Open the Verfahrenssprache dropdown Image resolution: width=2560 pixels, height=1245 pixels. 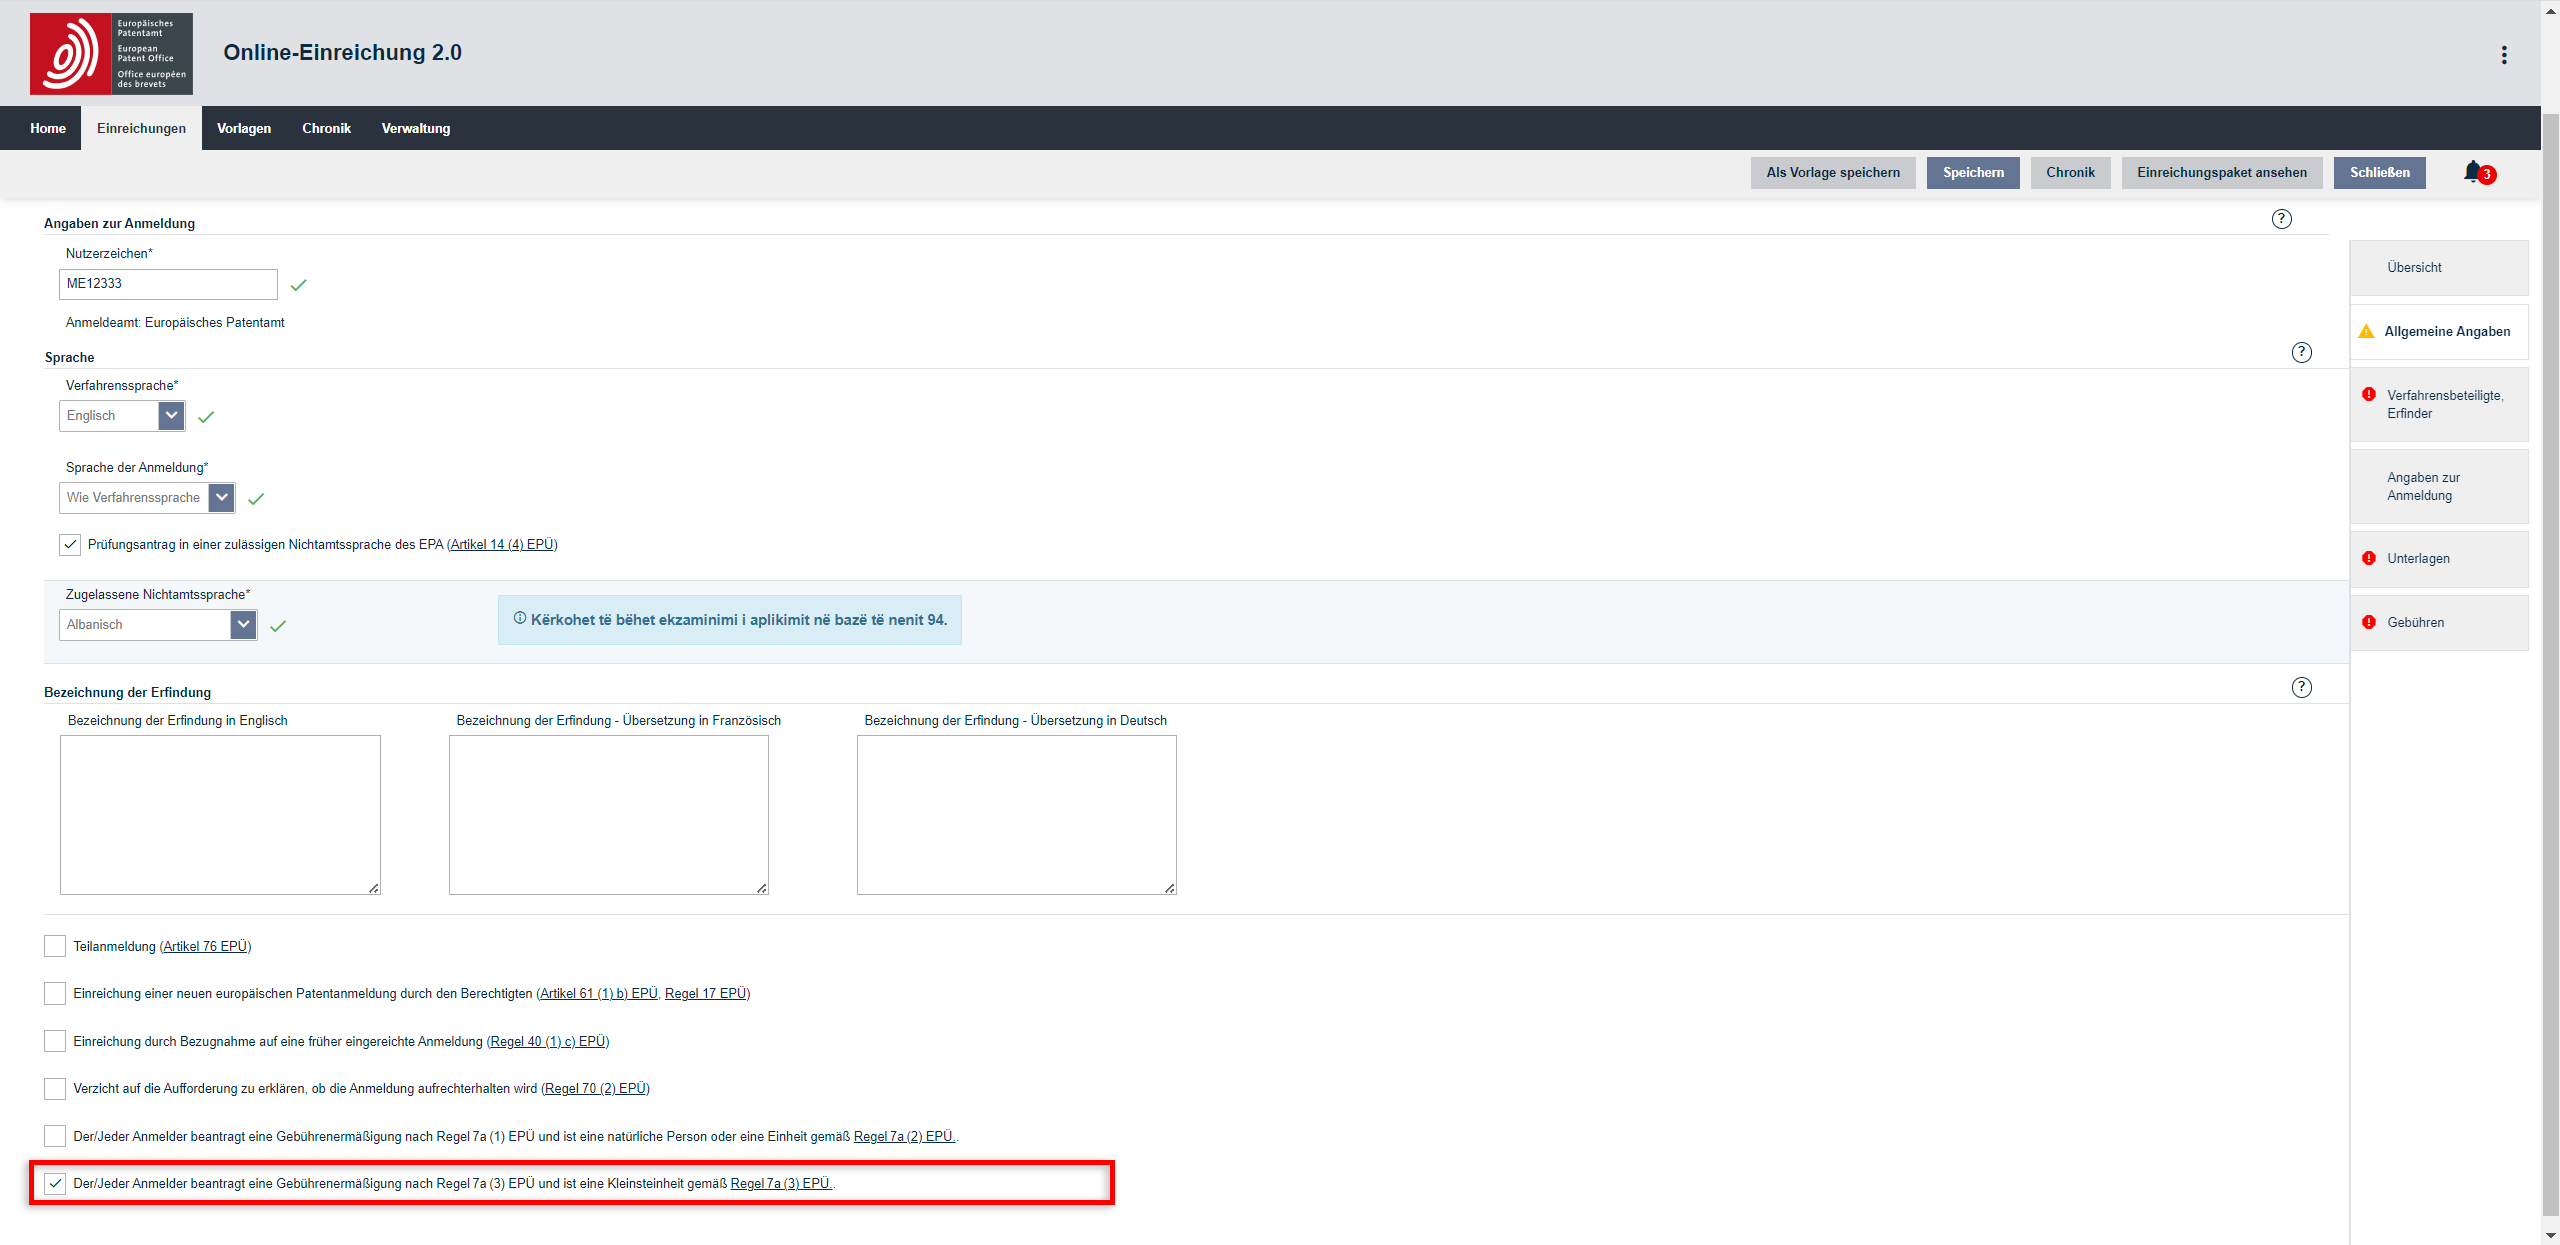(171, 416)
